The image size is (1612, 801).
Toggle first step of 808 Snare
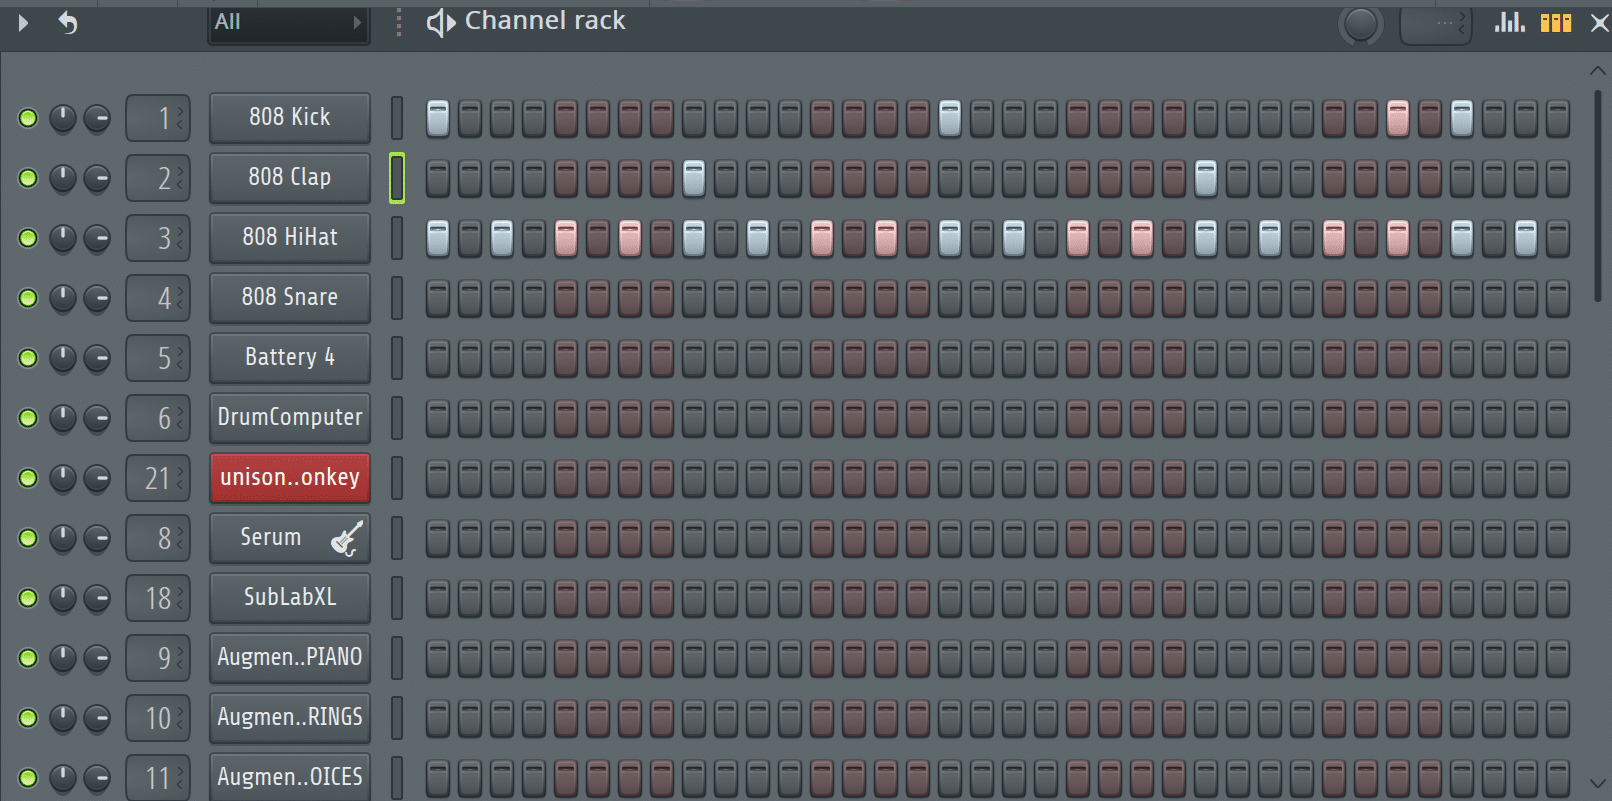click(x=438, y=298)
